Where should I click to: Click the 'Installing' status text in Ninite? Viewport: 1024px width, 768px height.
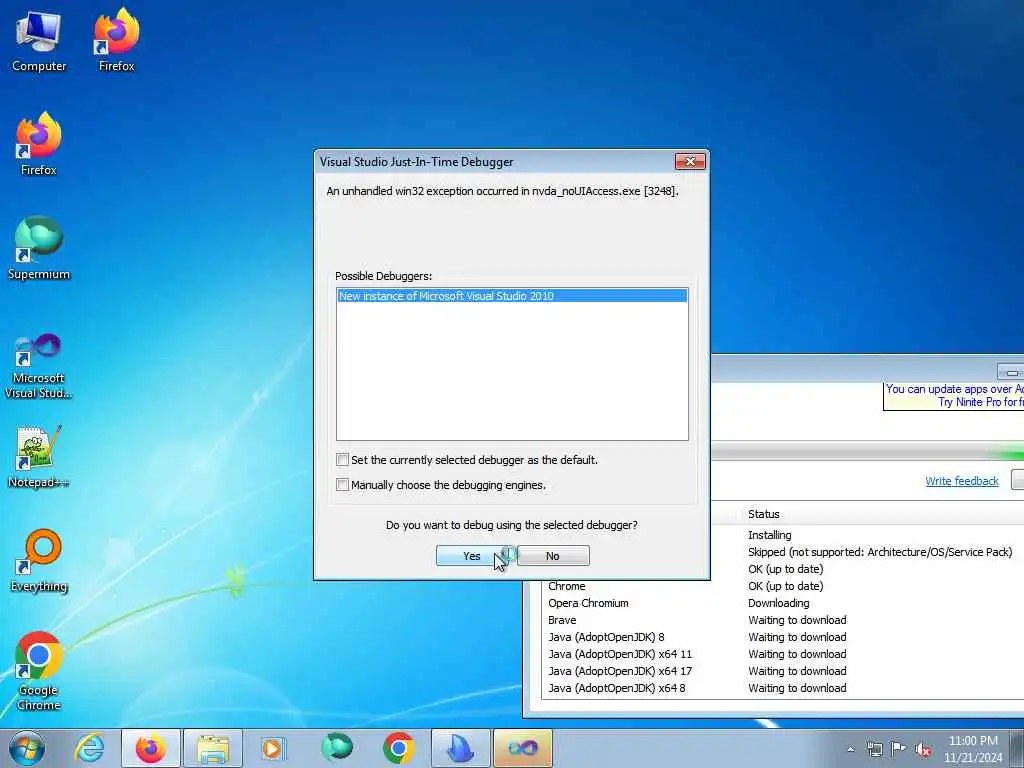pos(769,535)
